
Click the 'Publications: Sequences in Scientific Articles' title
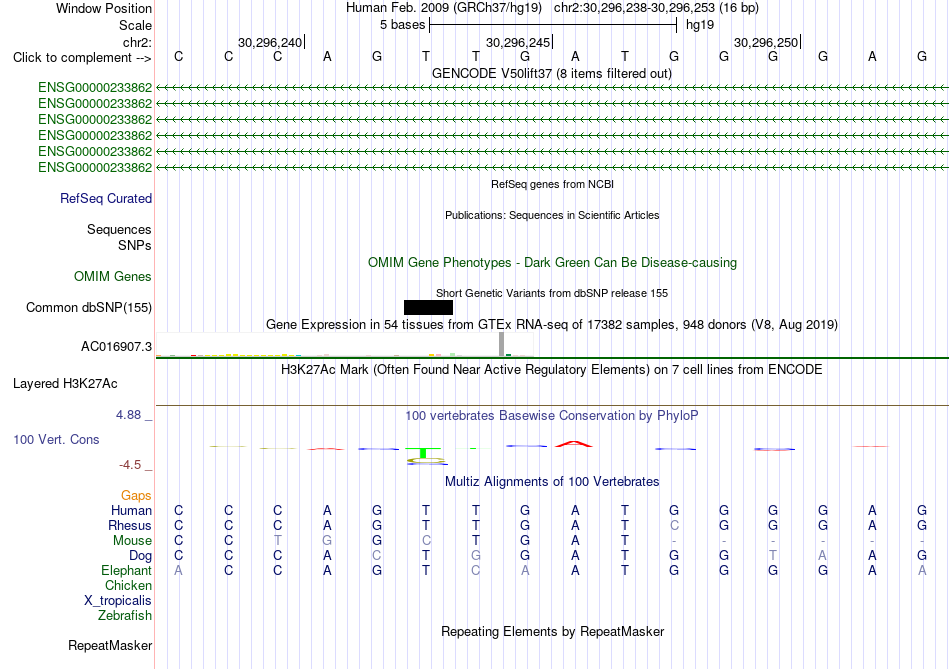click(x=552, y=215)
